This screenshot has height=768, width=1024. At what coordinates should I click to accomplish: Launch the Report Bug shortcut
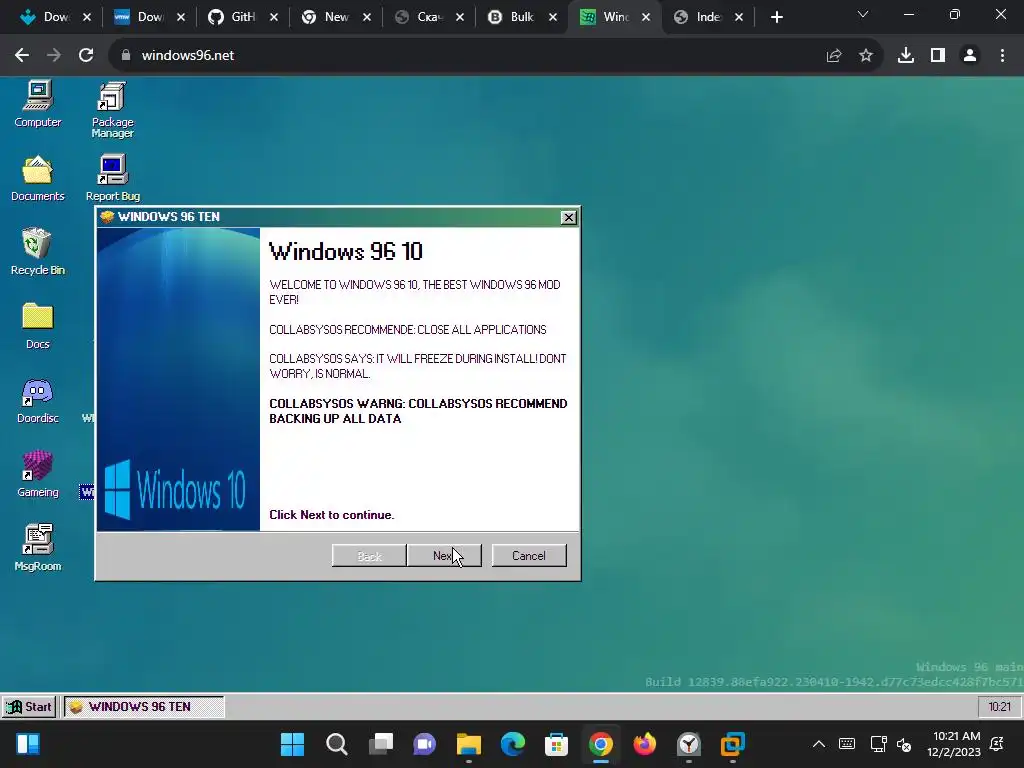pos(112,179)
